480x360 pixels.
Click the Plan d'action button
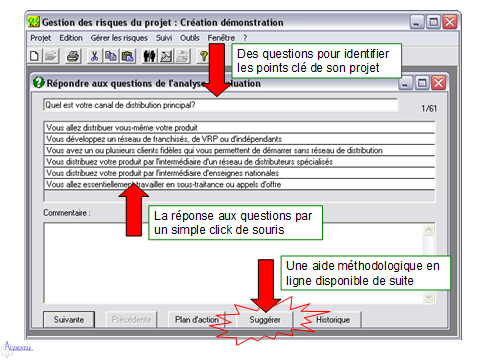click(197, 320)
